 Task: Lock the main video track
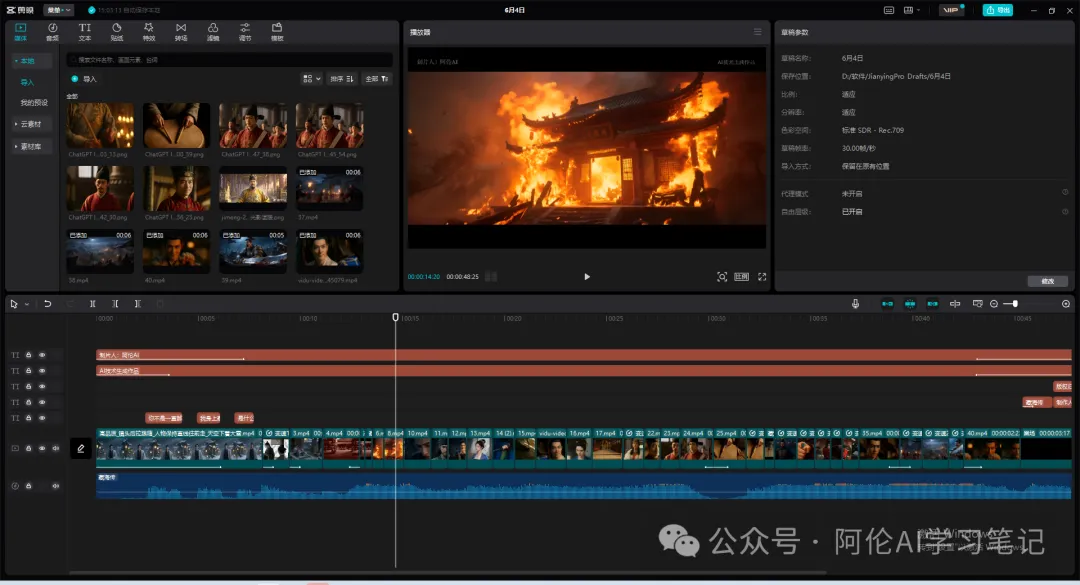[x=29, y=449]
